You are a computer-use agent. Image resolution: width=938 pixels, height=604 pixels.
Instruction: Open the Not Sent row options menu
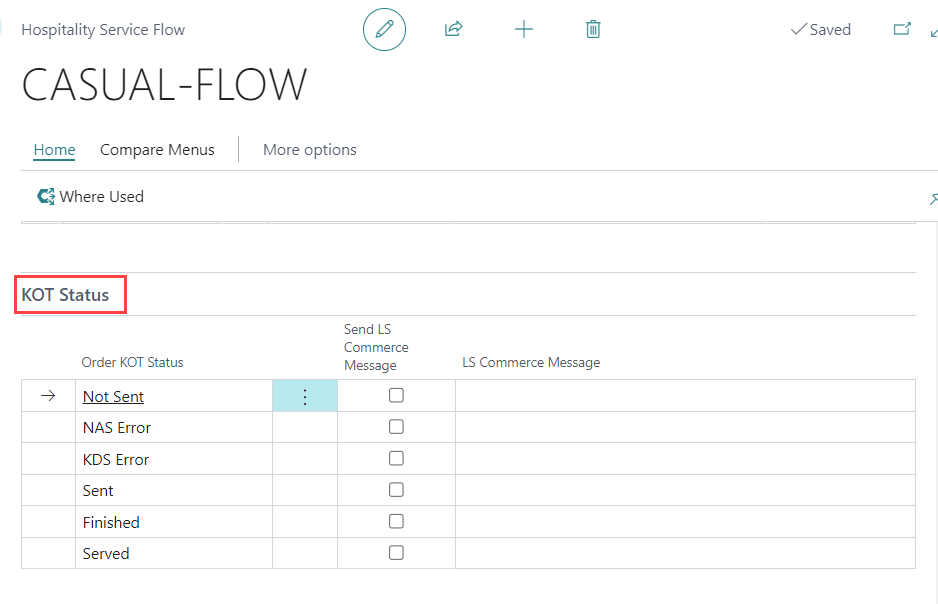coord(305,397)
